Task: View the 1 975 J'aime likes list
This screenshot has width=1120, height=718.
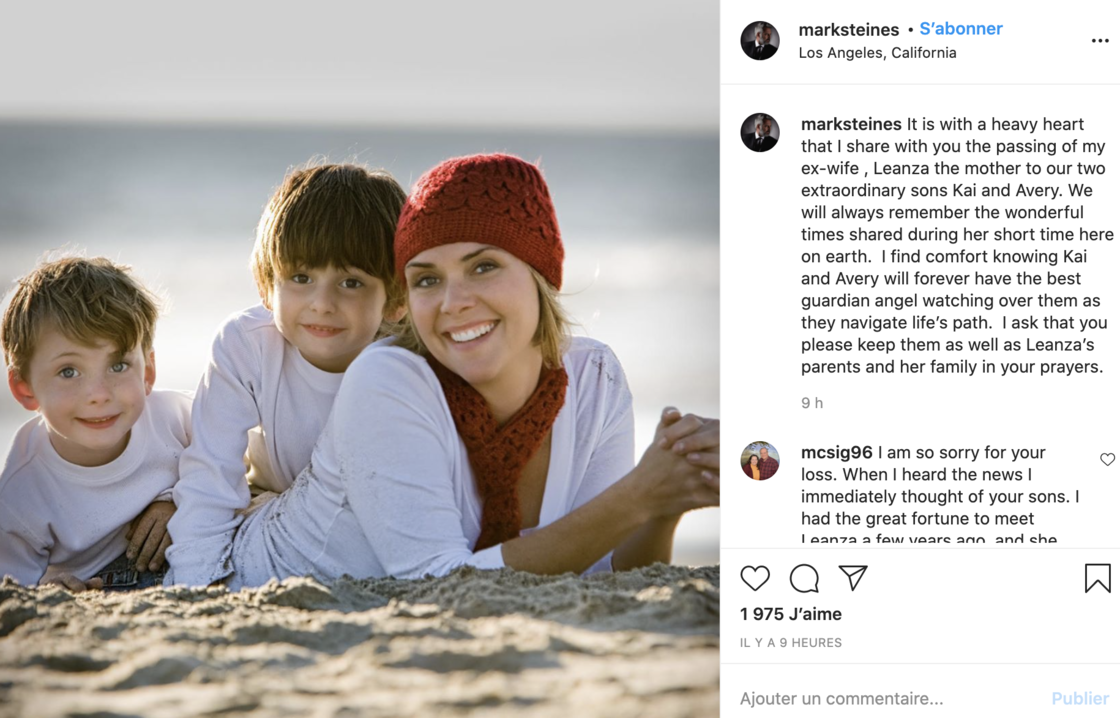Action: click(791, 614)
